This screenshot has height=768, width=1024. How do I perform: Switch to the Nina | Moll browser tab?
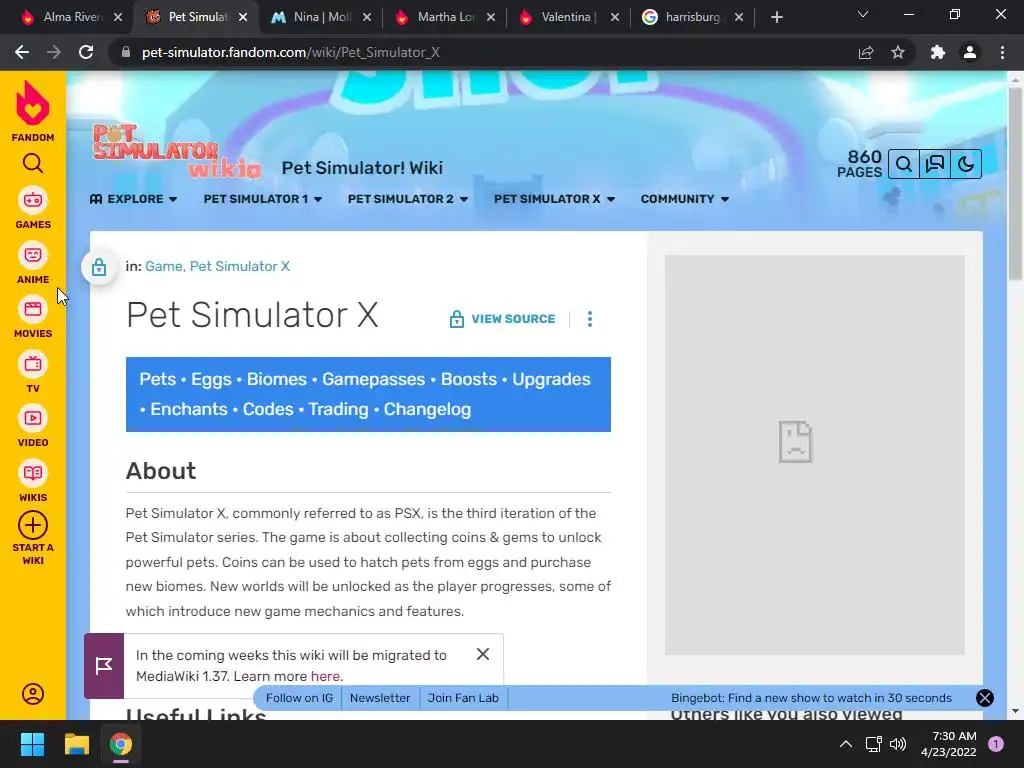click(x=320, y=17)
